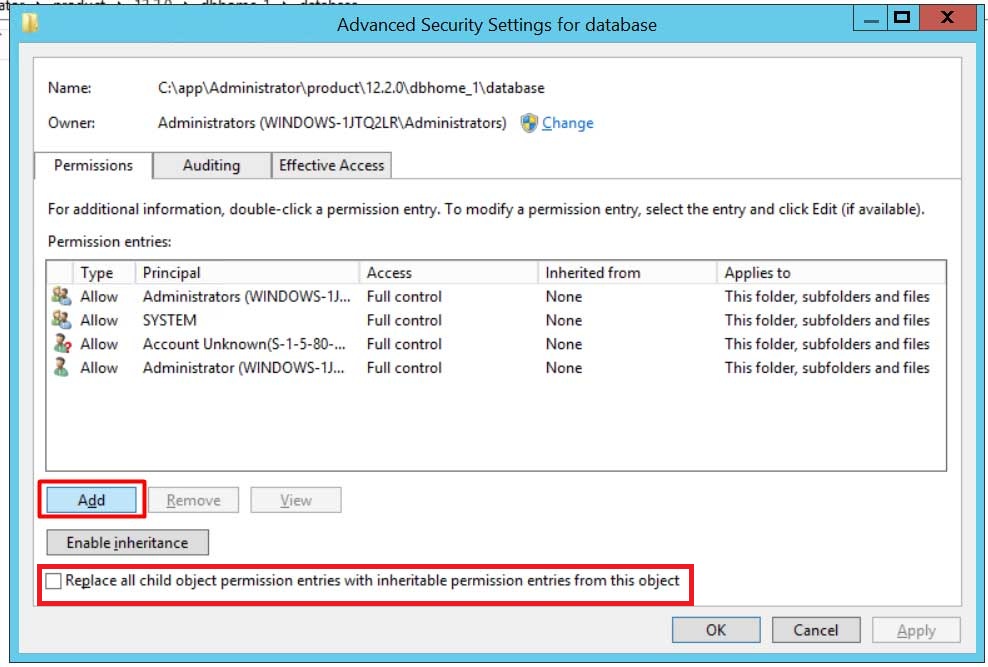Open the Effective Access tab
Image resolution: width=988 pixels, height=667 pixels.
pyautogui.click(x=331, y=166)
